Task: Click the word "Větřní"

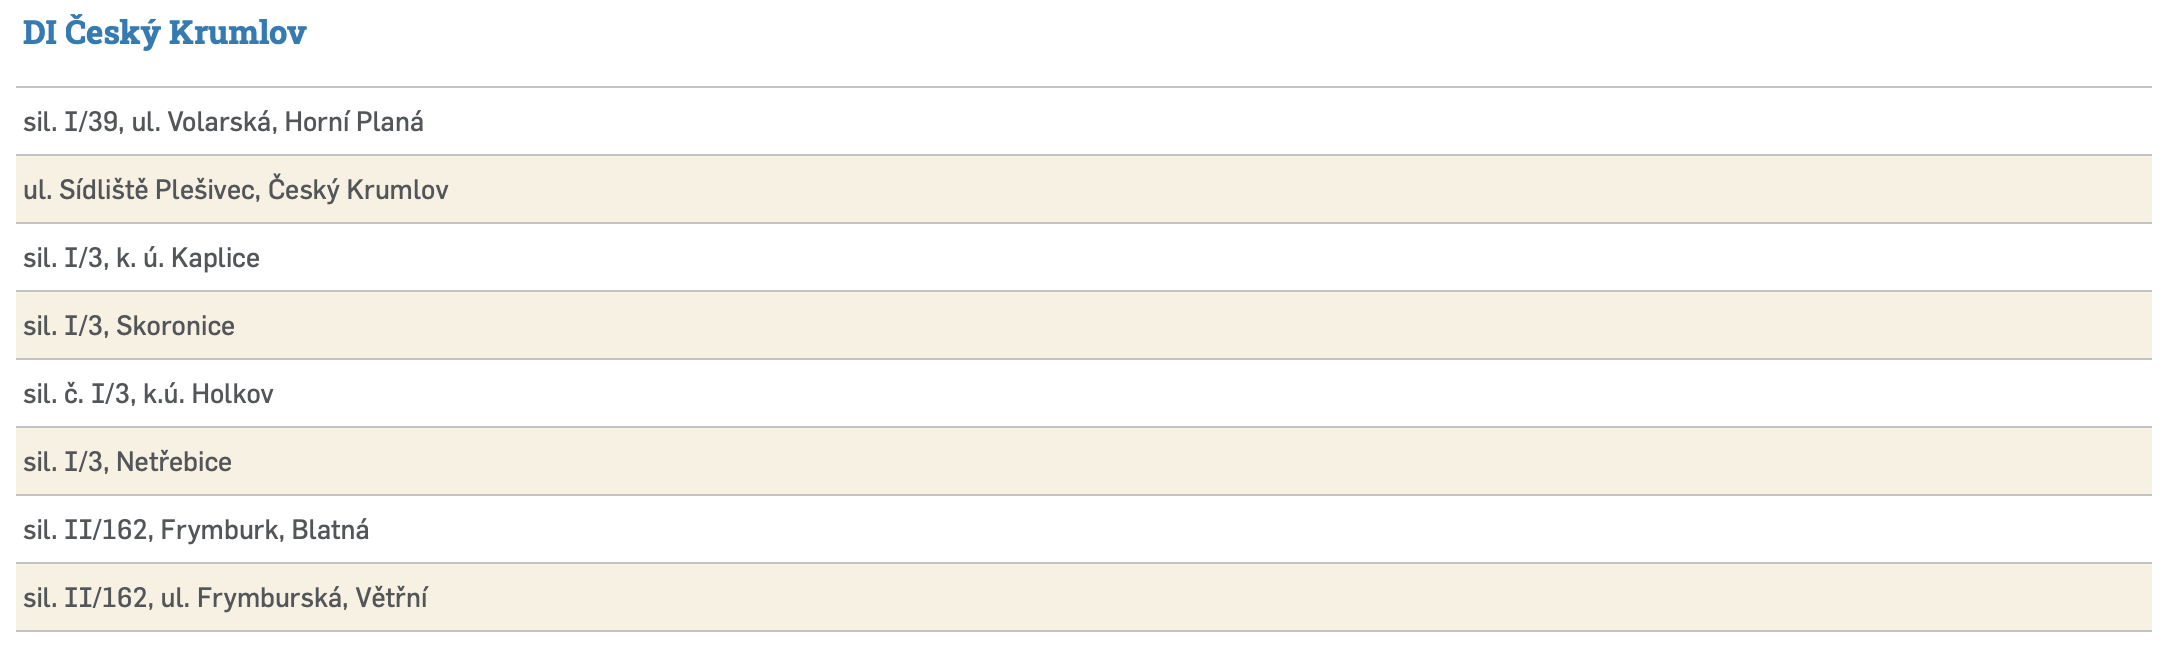Action: (x=391, y=598)
